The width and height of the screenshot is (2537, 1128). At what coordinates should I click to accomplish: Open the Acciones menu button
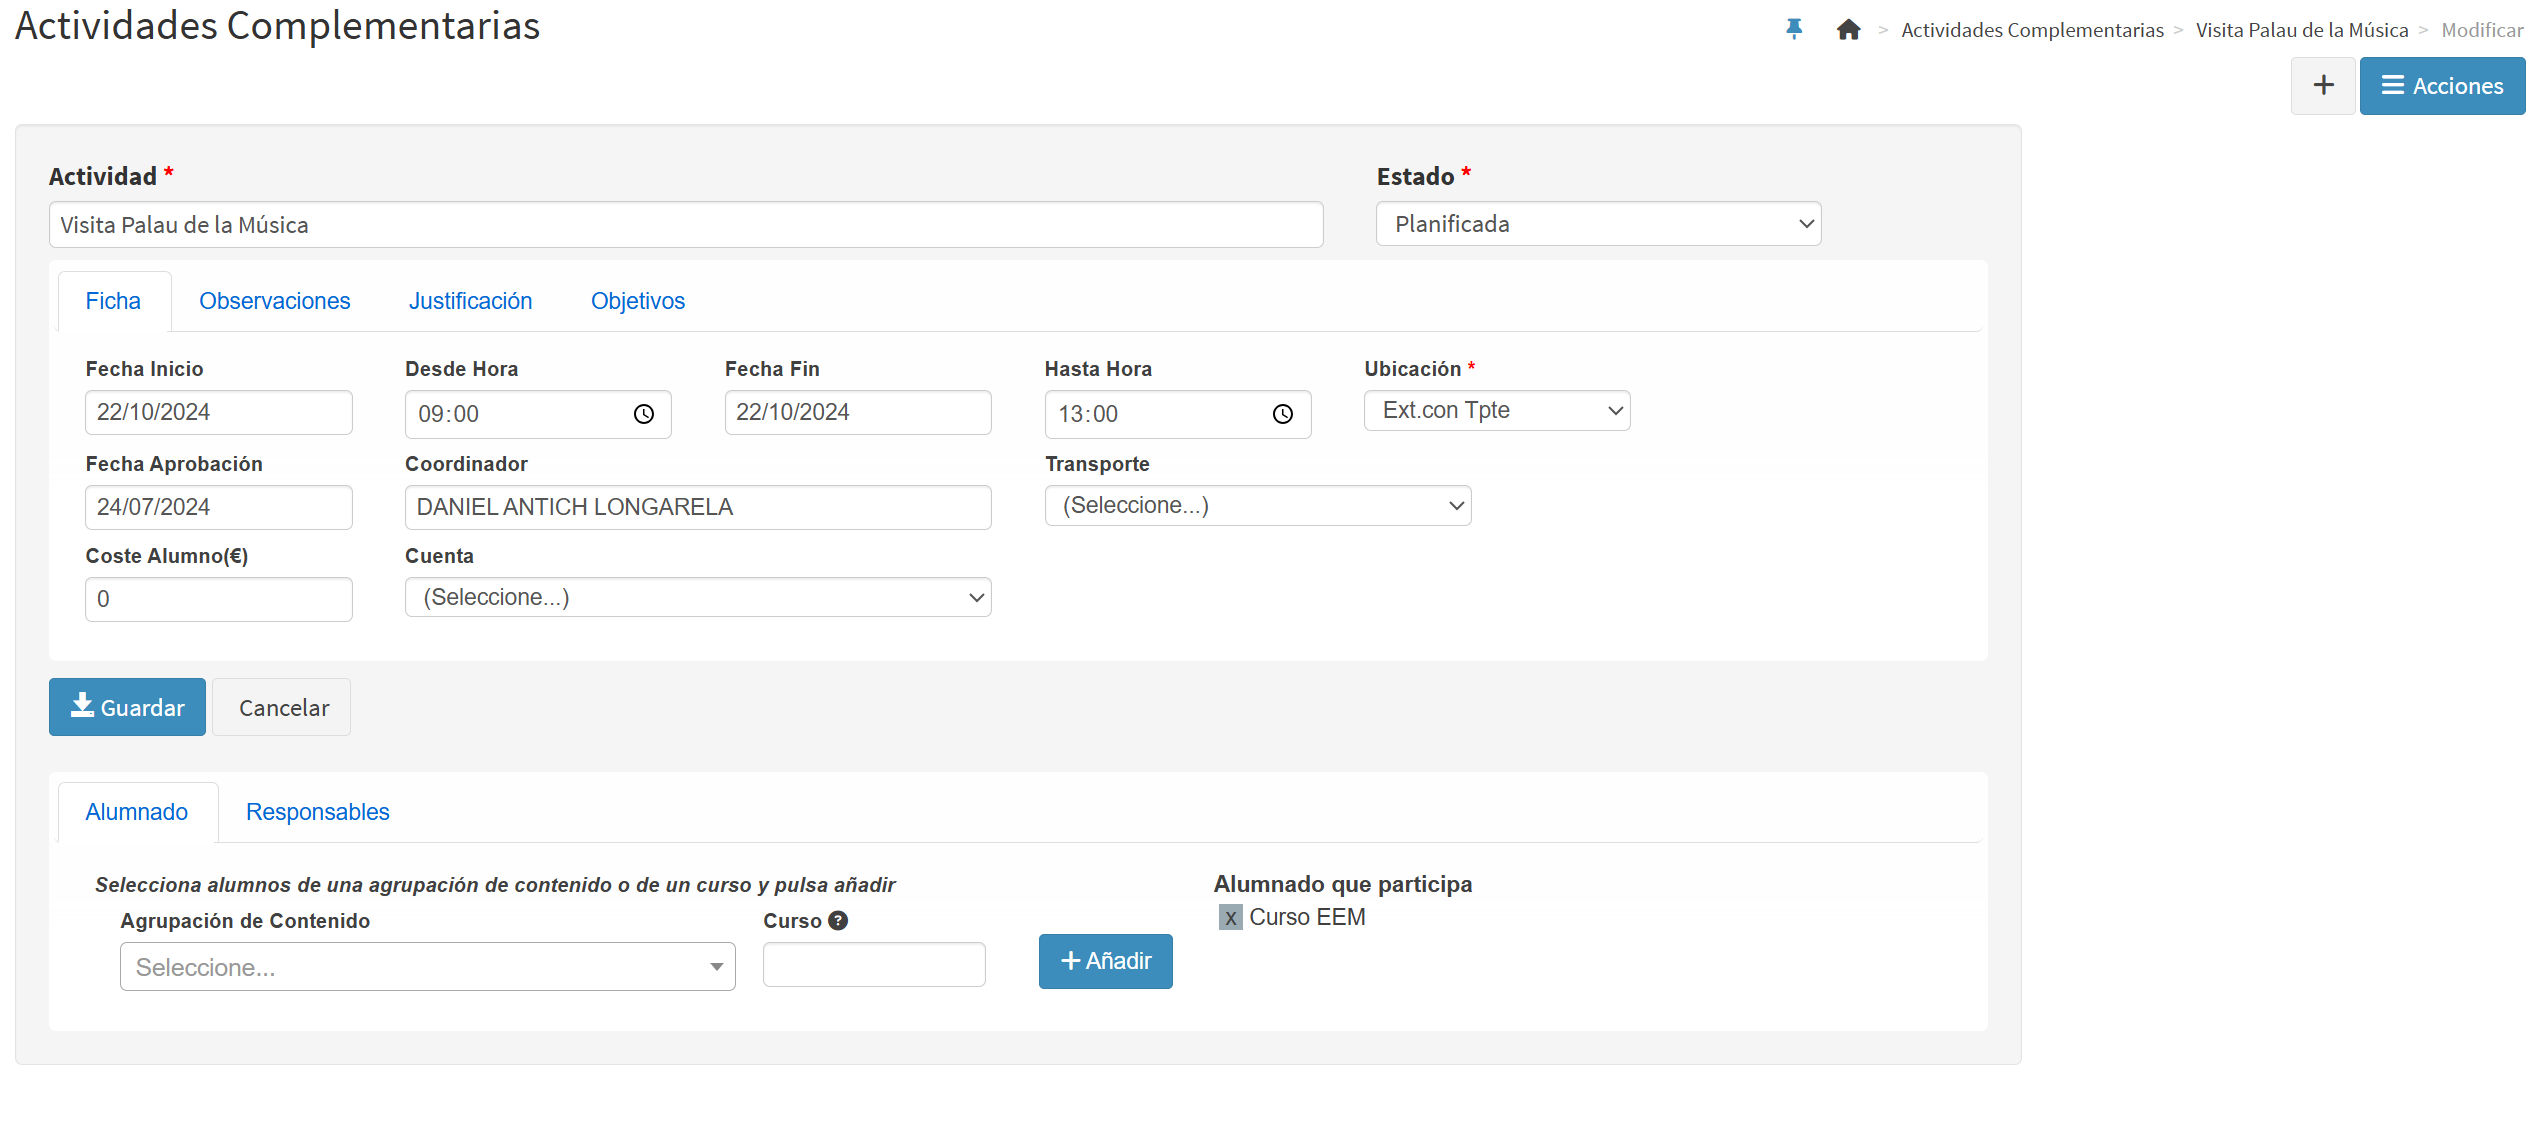point(2442,86)
